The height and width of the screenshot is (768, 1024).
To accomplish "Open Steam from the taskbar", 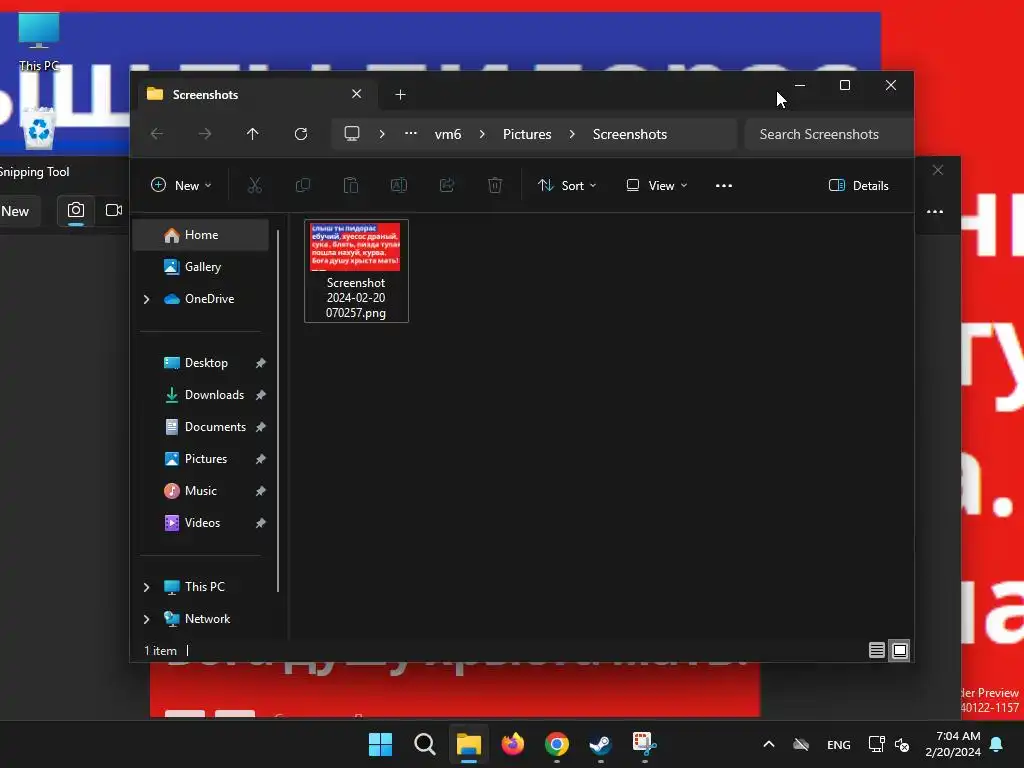I will click(x=600, y=744).
